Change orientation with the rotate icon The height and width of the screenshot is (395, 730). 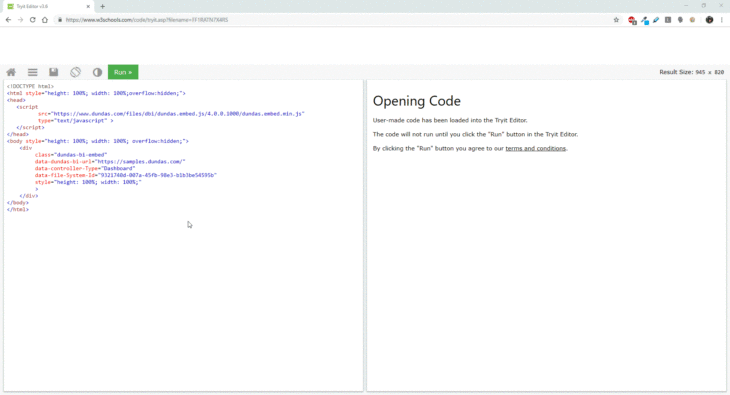(75, 72)
